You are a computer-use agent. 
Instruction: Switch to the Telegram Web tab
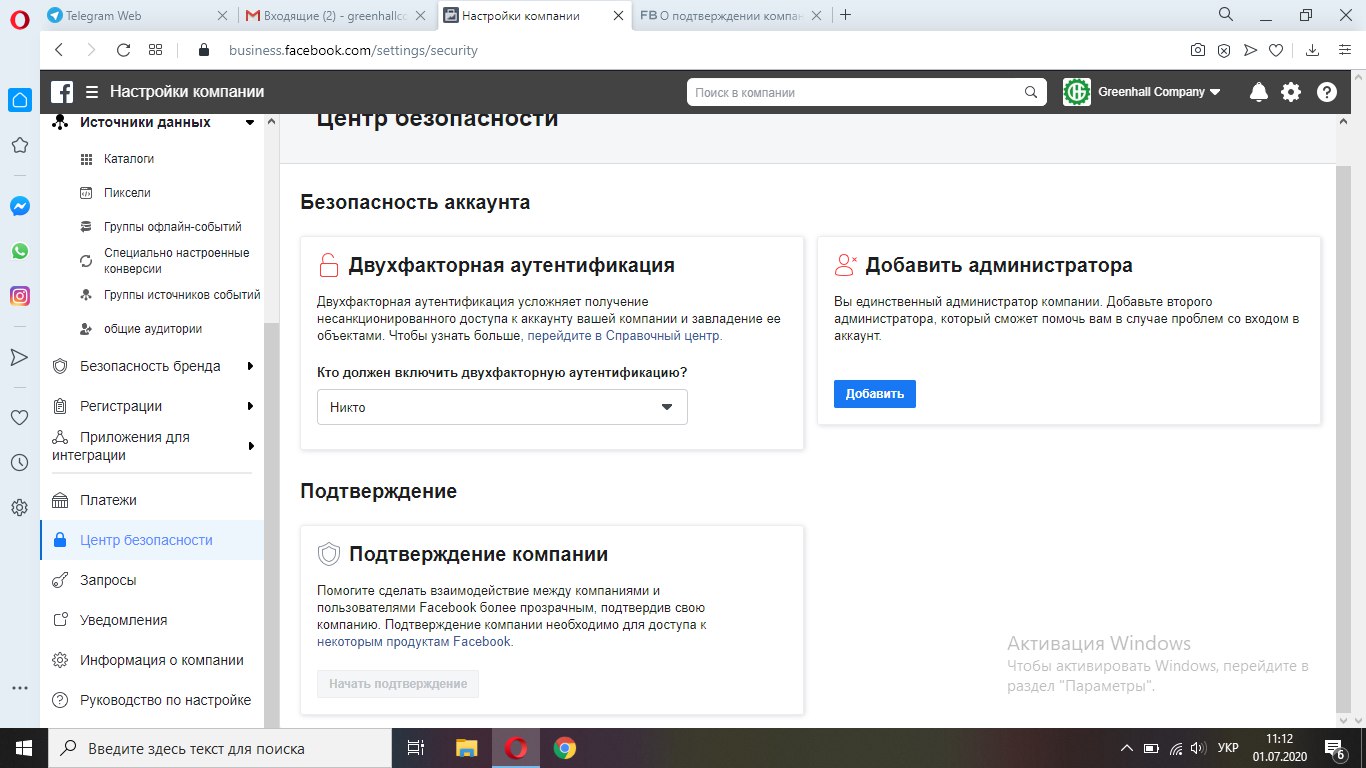click(137, 15)
